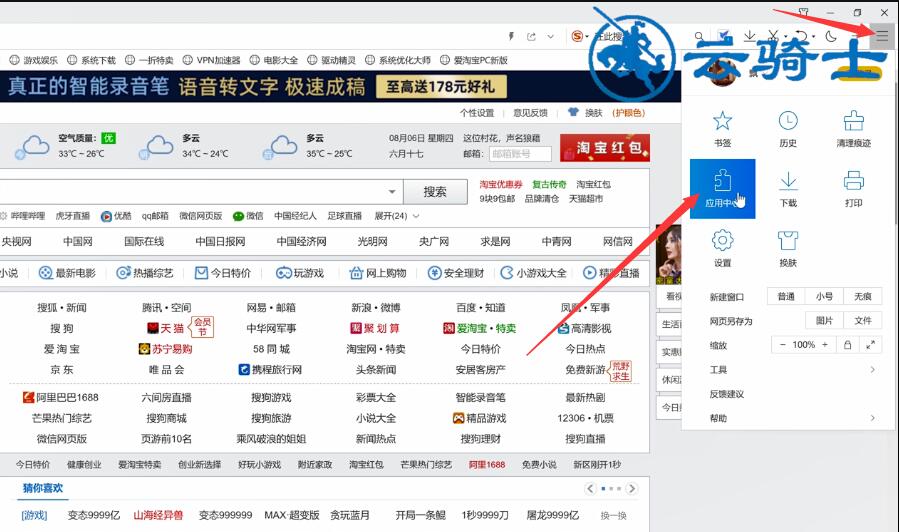Click the 淘宝红包 red banner button
This screenshot has width=899, height=532.
(x=605, y=148)
